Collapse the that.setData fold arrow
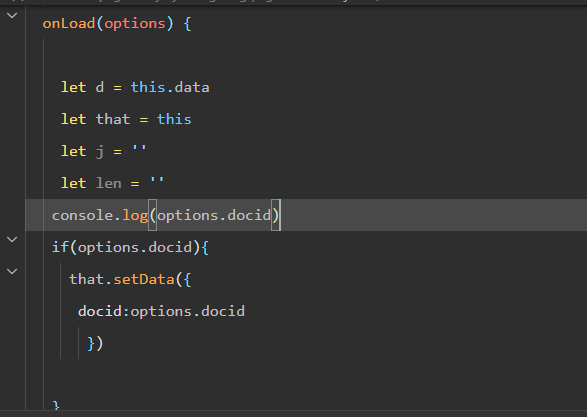This screenshot has height=417, width=587. click(12, 272)
